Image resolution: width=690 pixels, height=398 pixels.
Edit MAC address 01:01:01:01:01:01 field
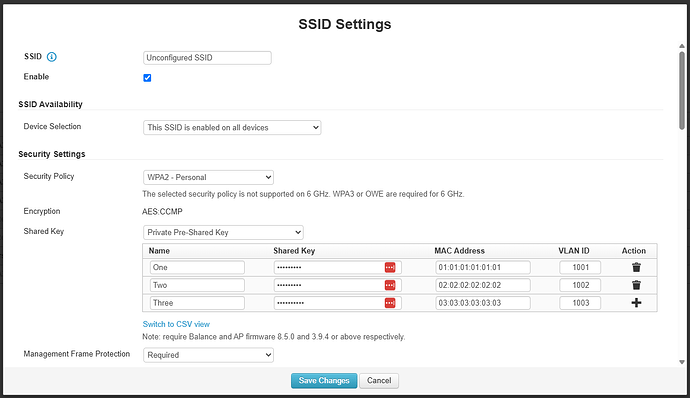tap(483, 267)
